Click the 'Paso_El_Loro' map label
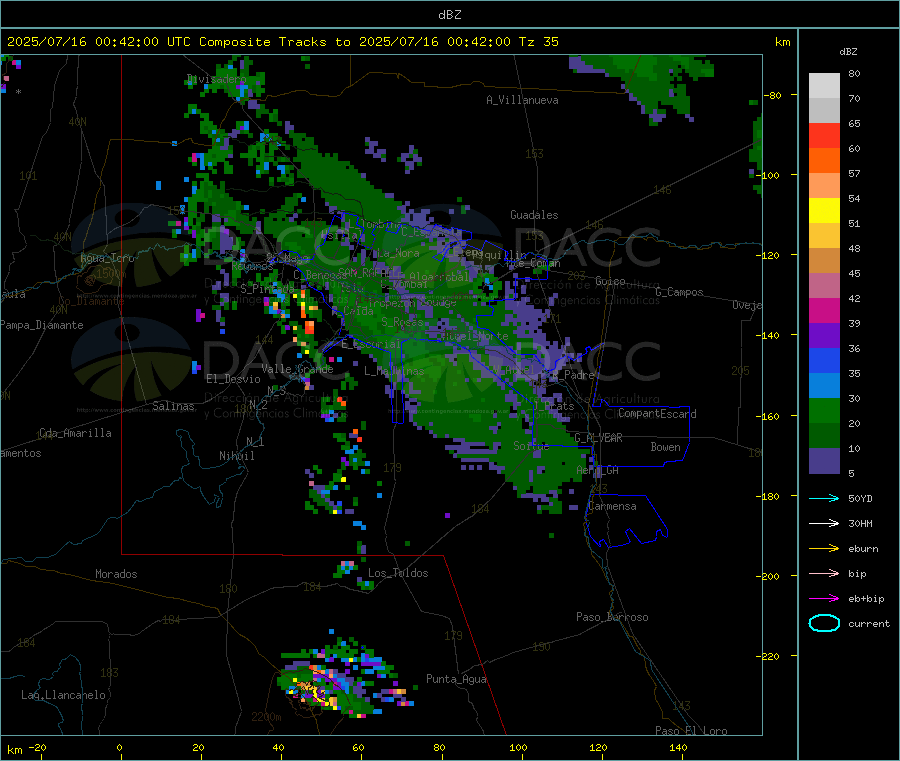 691,731
